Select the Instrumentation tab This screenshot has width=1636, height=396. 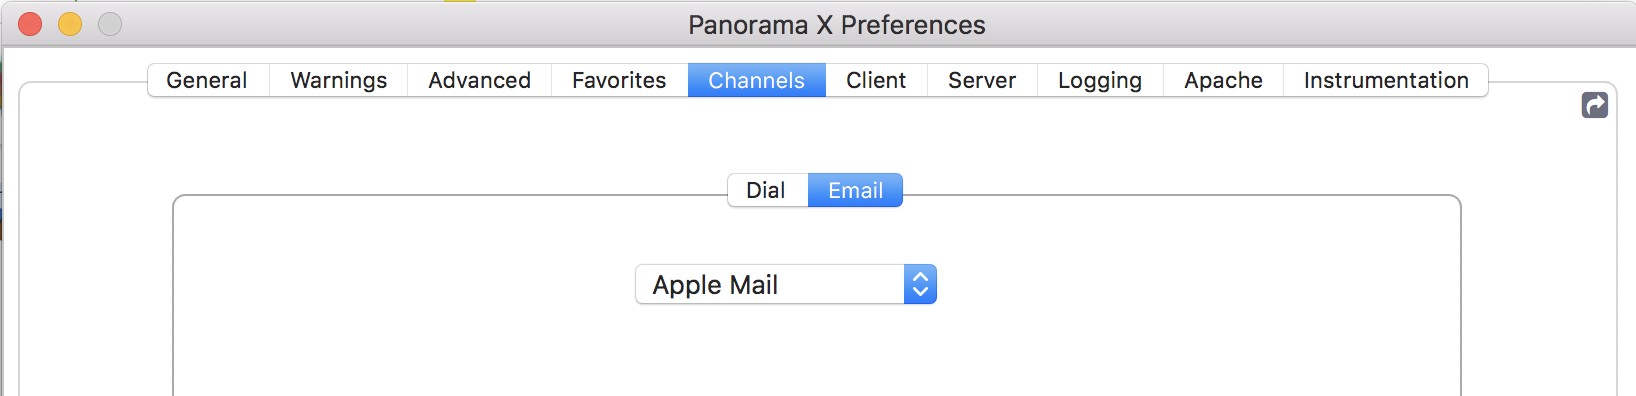click(x=1386, y=80)
